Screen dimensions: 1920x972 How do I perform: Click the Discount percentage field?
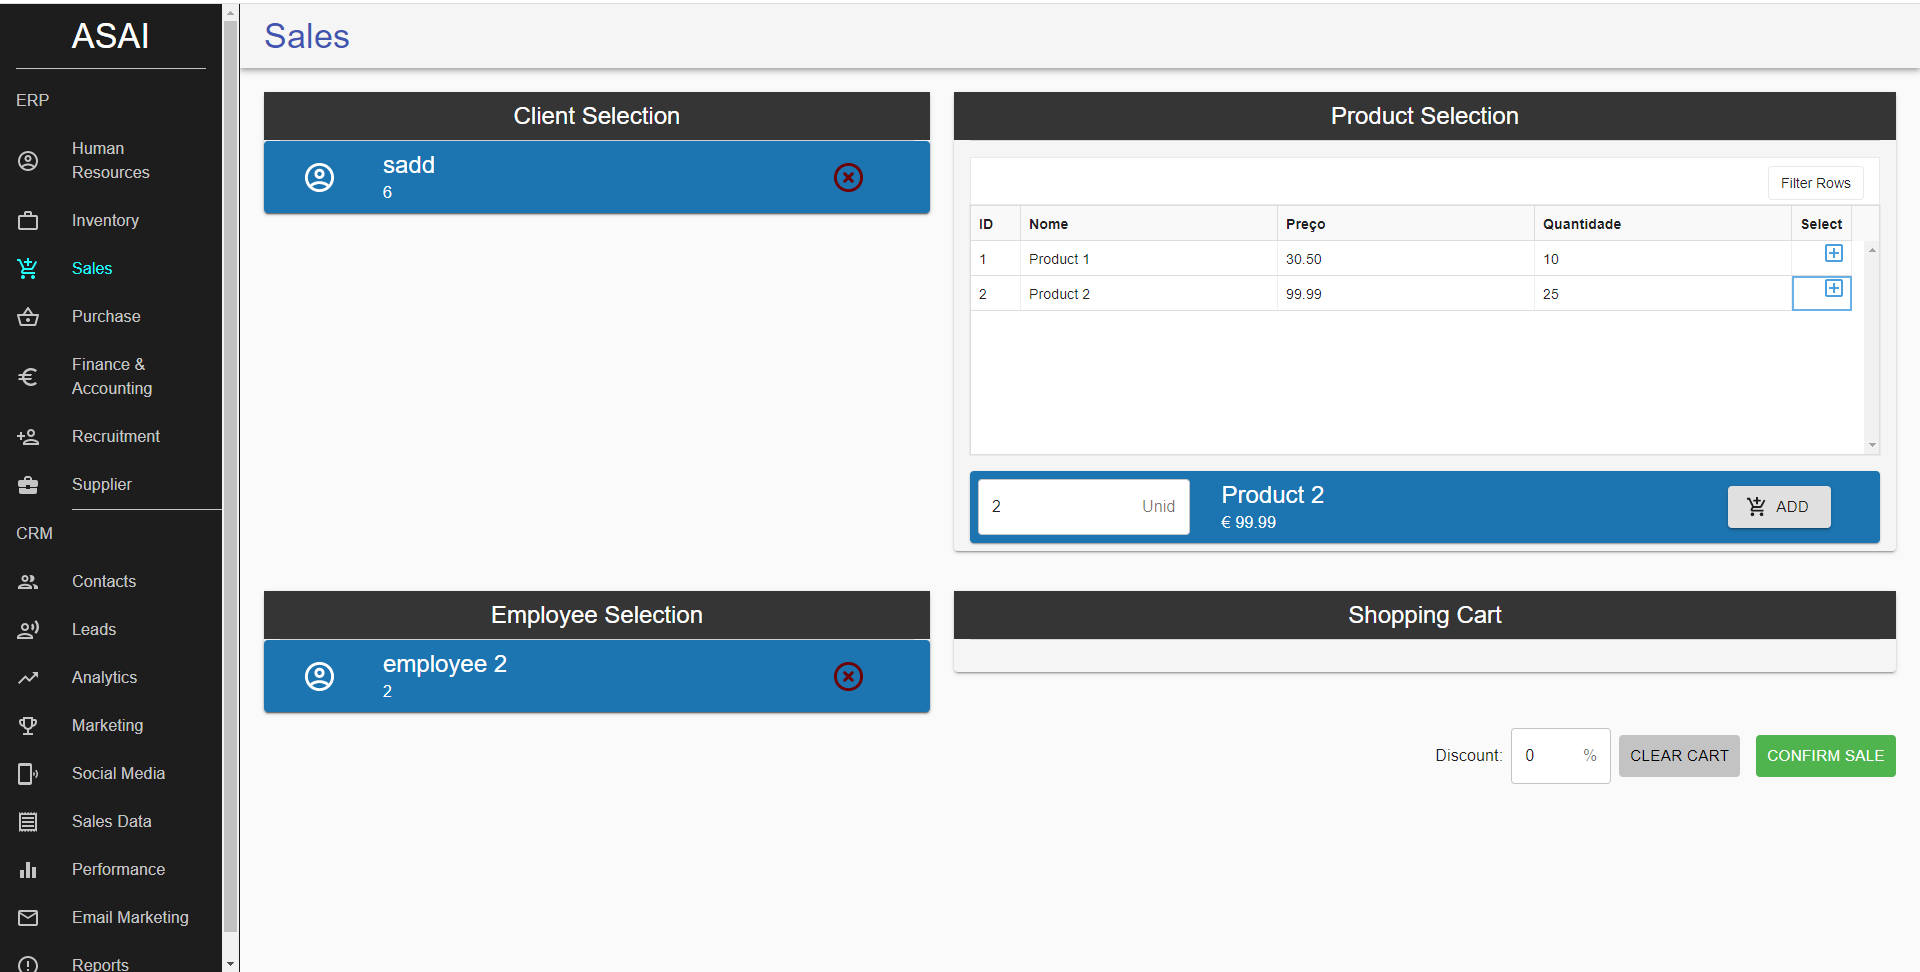(x=1550, y=756)
